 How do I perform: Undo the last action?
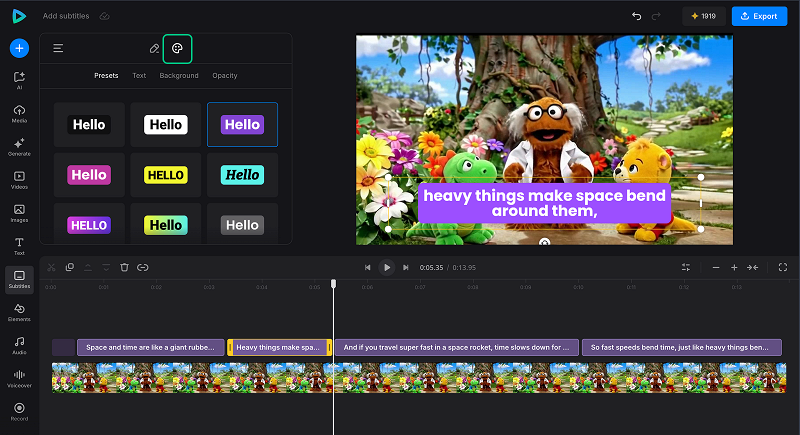637,16
